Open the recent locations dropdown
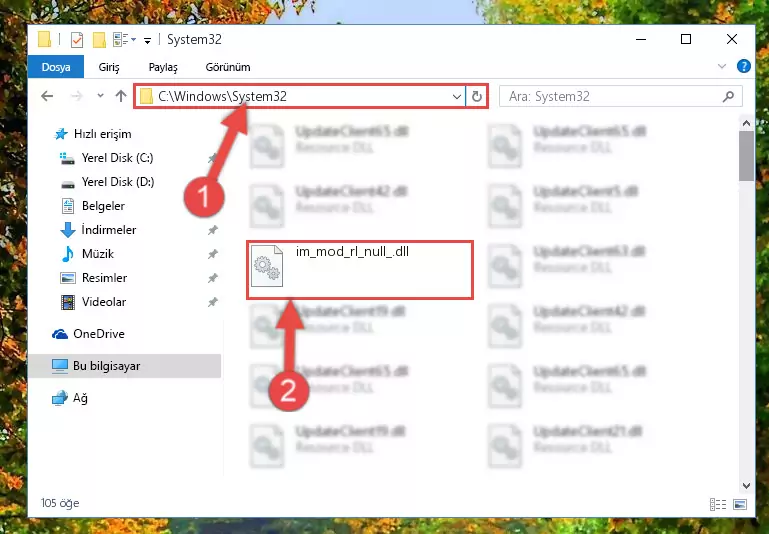The height and width of the screenshot is (534, 769). [101, 96]
